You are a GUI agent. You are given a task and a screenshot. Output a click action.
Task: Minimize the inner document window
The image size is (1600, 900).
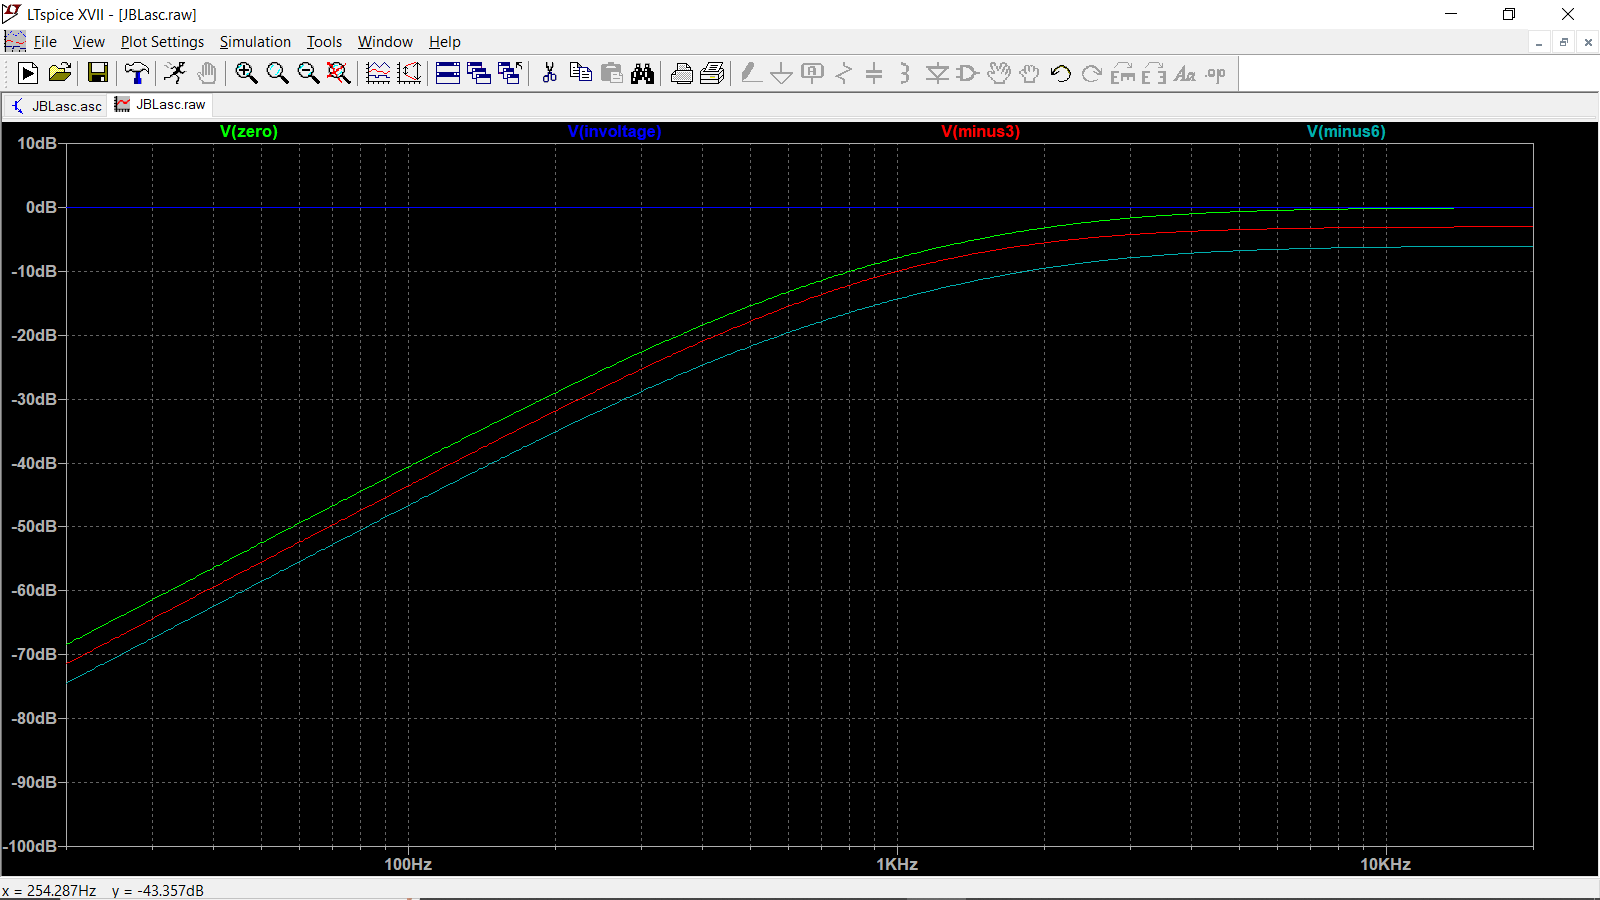point(1539,42)
